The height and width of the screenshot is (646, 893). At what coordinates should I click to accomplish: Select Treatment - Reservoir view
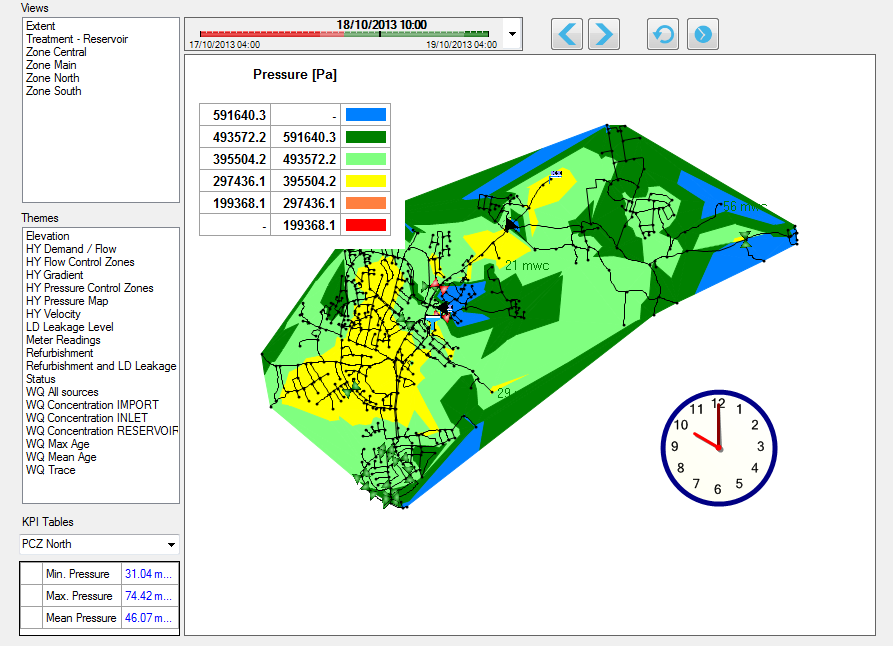pyautogui.click(x=77, y=39)
